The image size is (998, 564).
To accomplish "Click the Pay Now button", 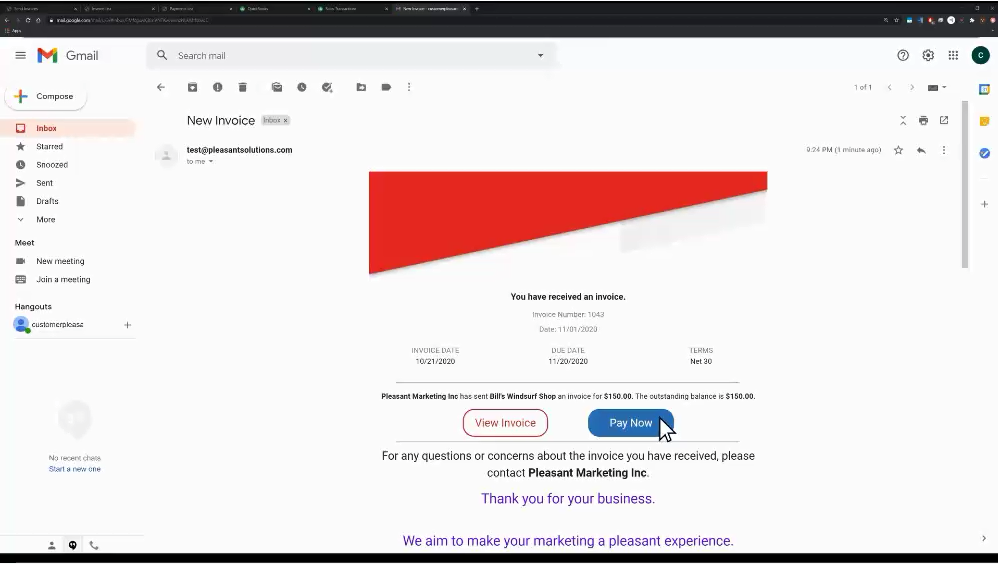I will point(630,423).
